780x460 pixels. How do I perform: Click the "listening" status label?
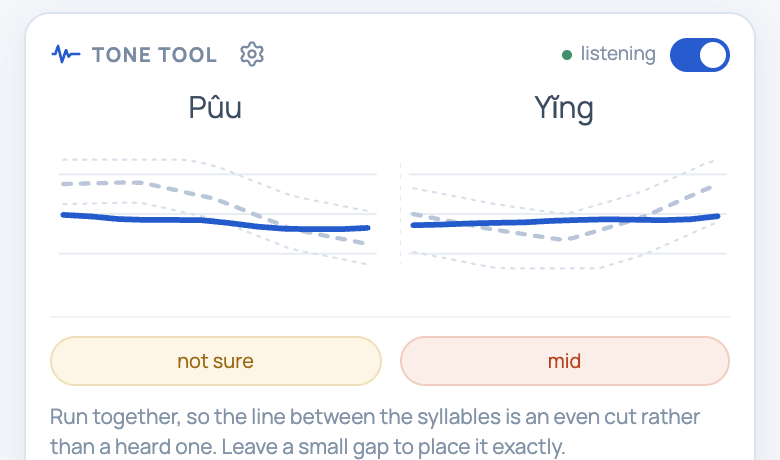[618, 54]
